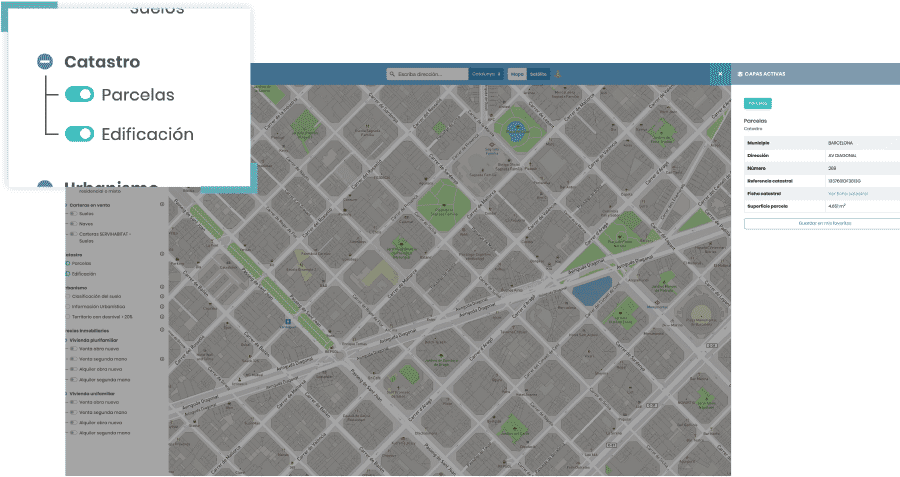Click the info icon next to Catastro in sidebar
900x477 pixels.
[162, 254]
